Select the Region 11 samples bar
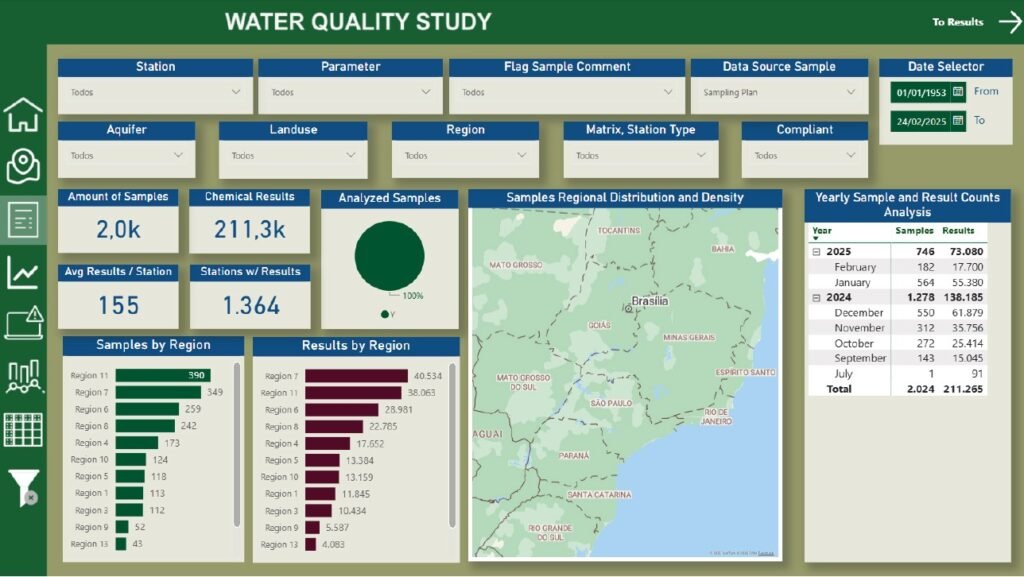The width and height of the screenshot is (1024, 577). tap(161, 376)
